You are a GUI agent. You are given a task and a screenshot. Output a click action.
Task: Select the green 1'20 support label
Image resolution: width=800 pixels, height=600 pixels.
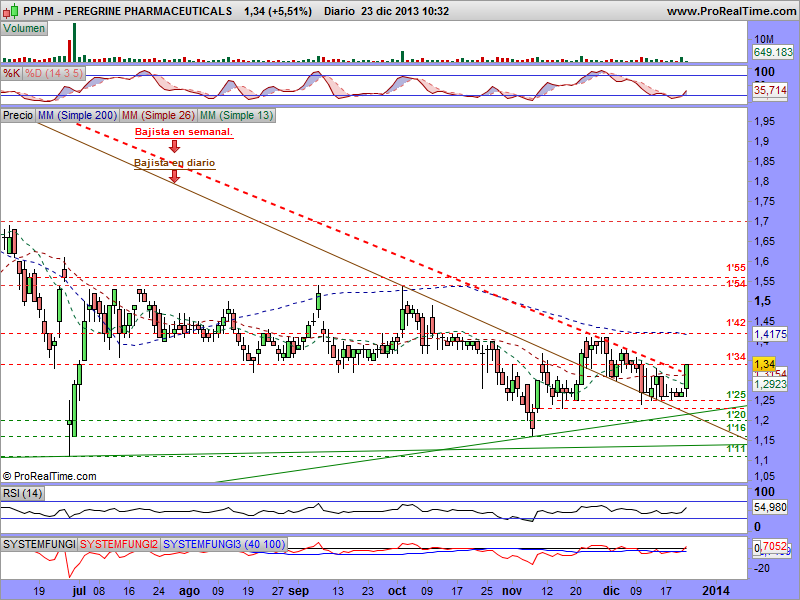(x=736, y=415)
